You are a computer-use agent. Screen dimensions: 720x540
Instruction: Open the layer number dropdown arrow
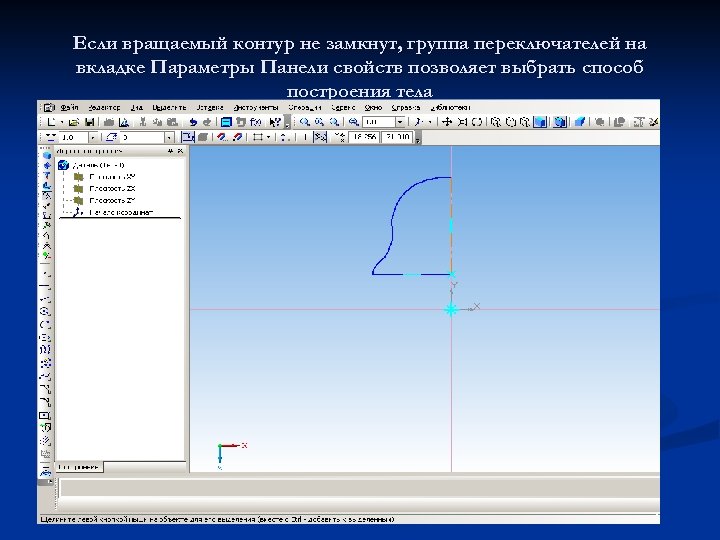click(169, 137)
